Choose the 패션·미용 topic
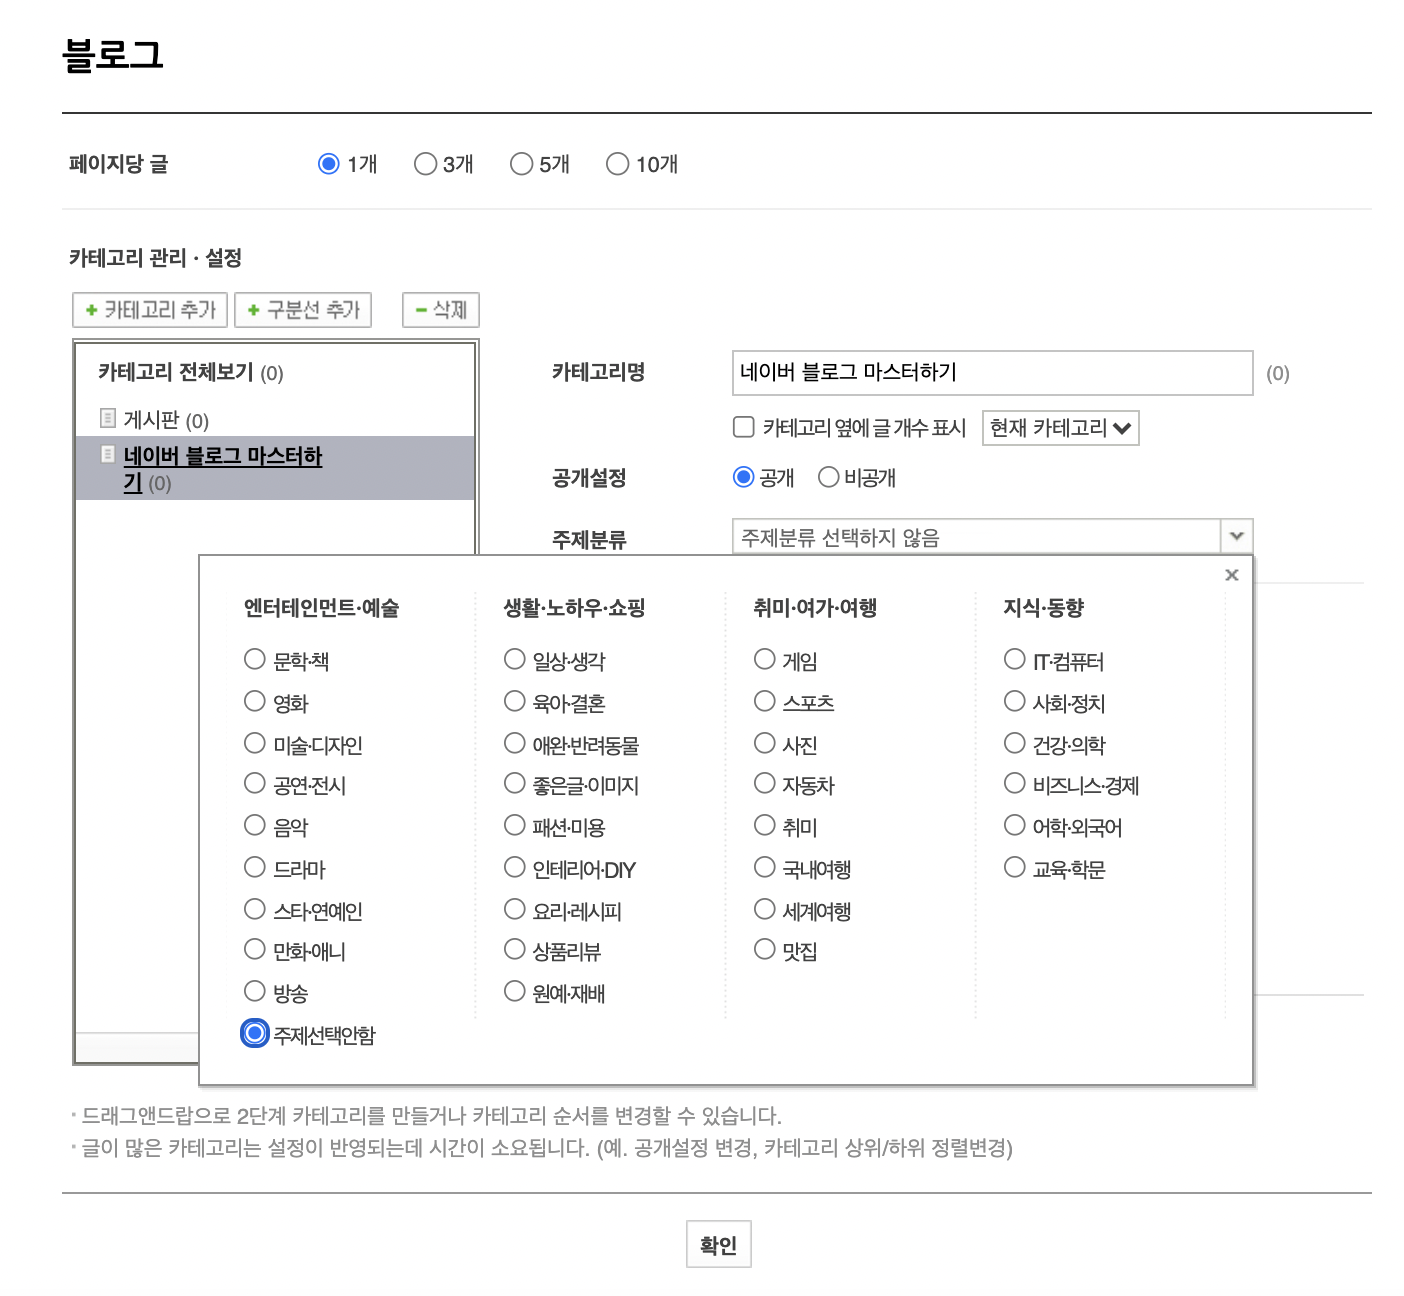 coord(515,825)
